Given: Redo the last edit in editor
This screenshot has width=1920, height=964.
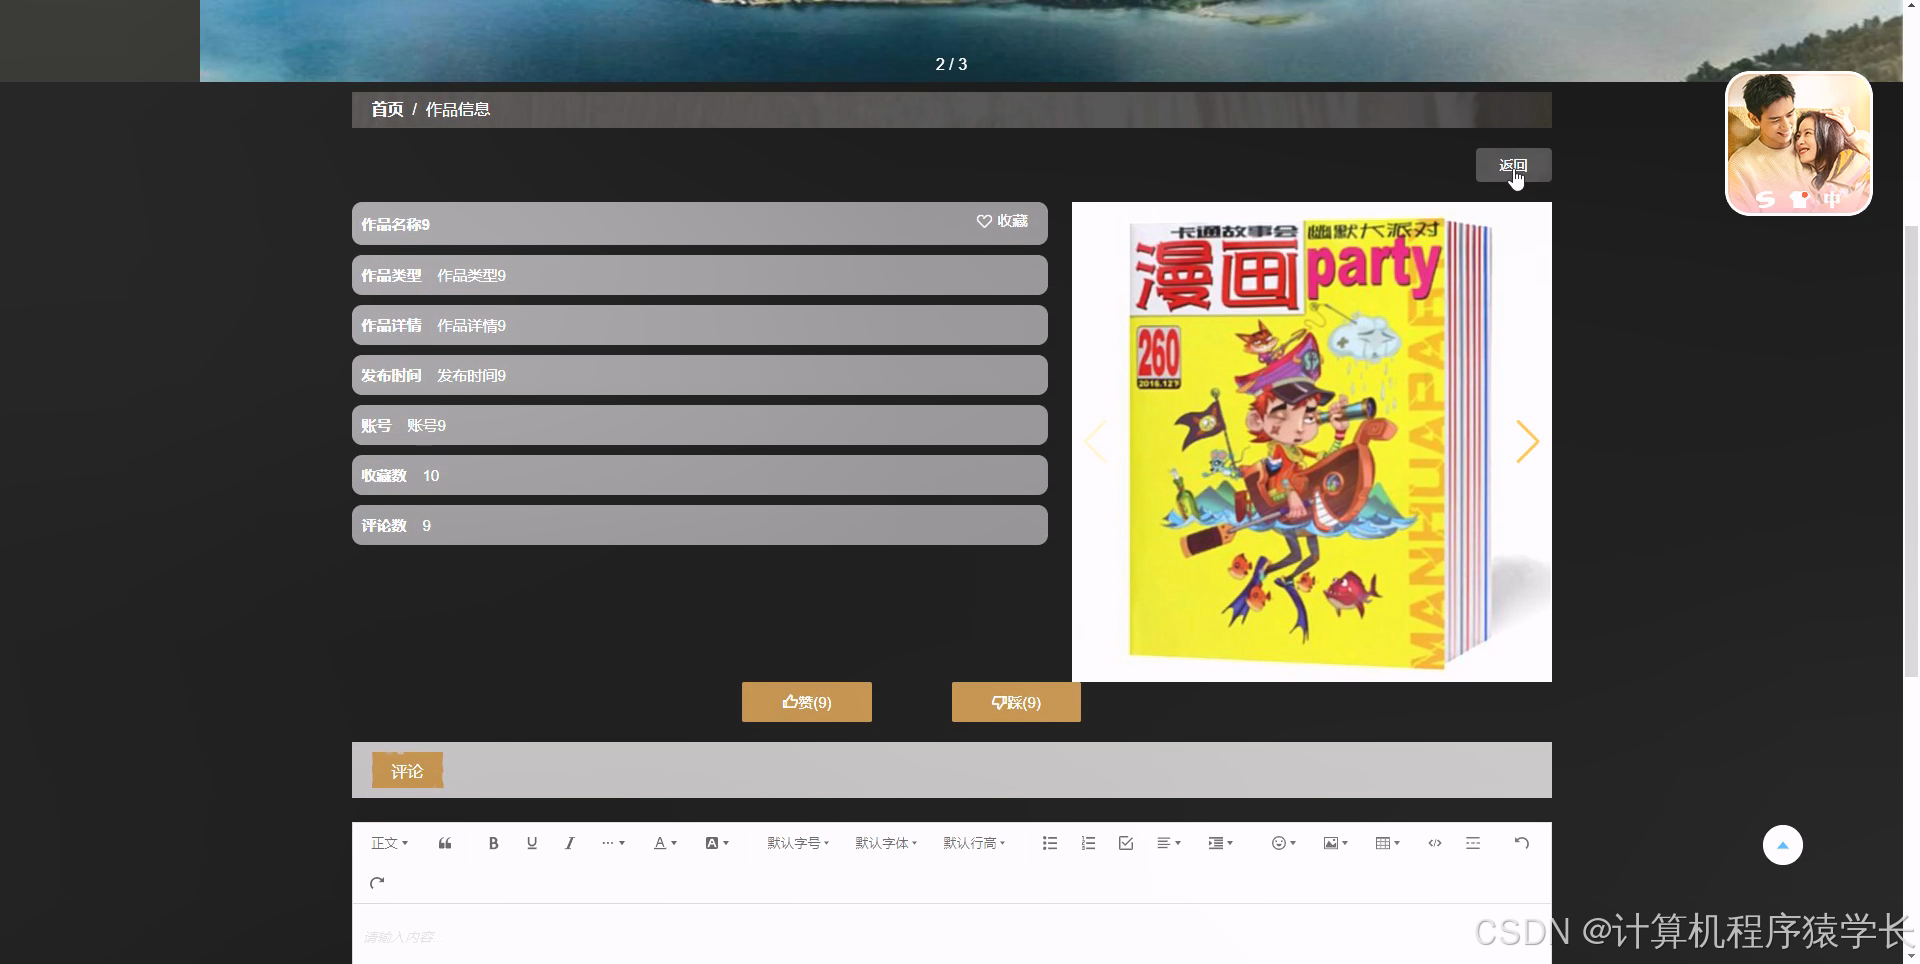Looking at the screenshot, I should pos(377,883).
